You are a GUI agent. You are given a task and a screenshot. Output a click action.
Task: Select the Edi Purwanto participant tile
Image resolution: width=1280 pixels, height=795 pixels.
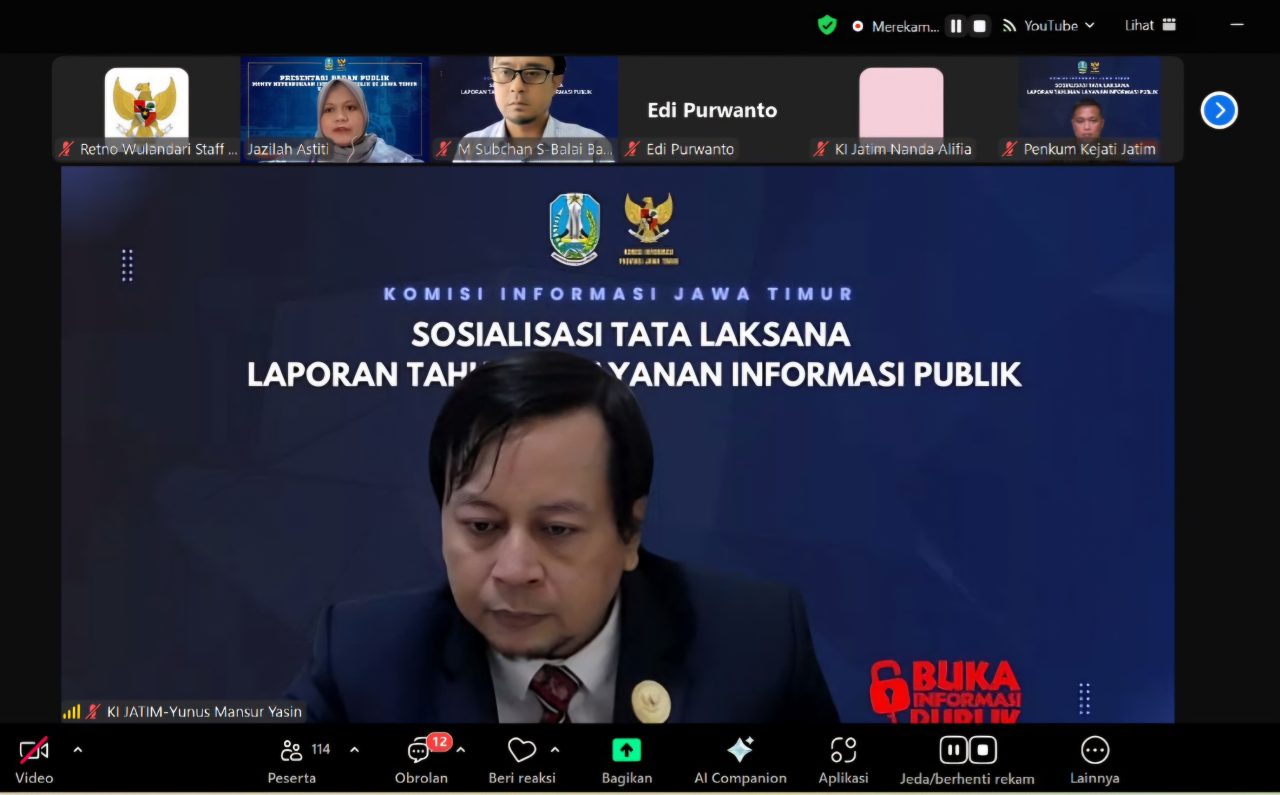[x=712, y=110]
